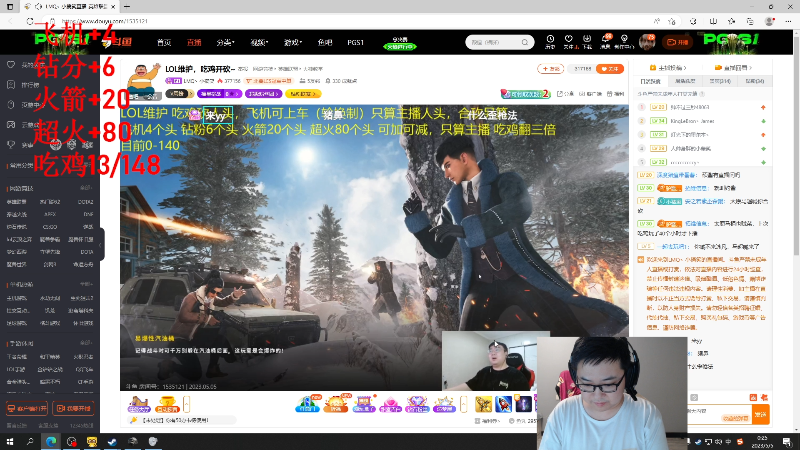This screenshot has height=450, width=800.
Task: Open the 直播回看 replay link
Action: click(x=734, y=67)
